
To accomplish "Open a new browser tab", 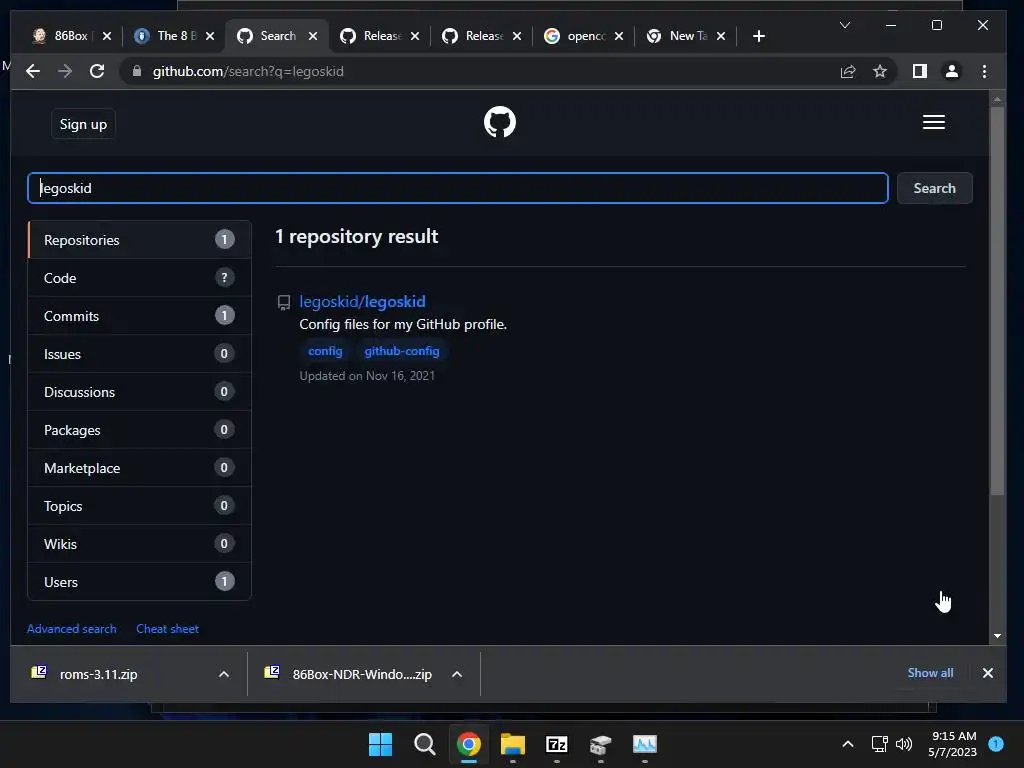I will (x=758, y=36).
